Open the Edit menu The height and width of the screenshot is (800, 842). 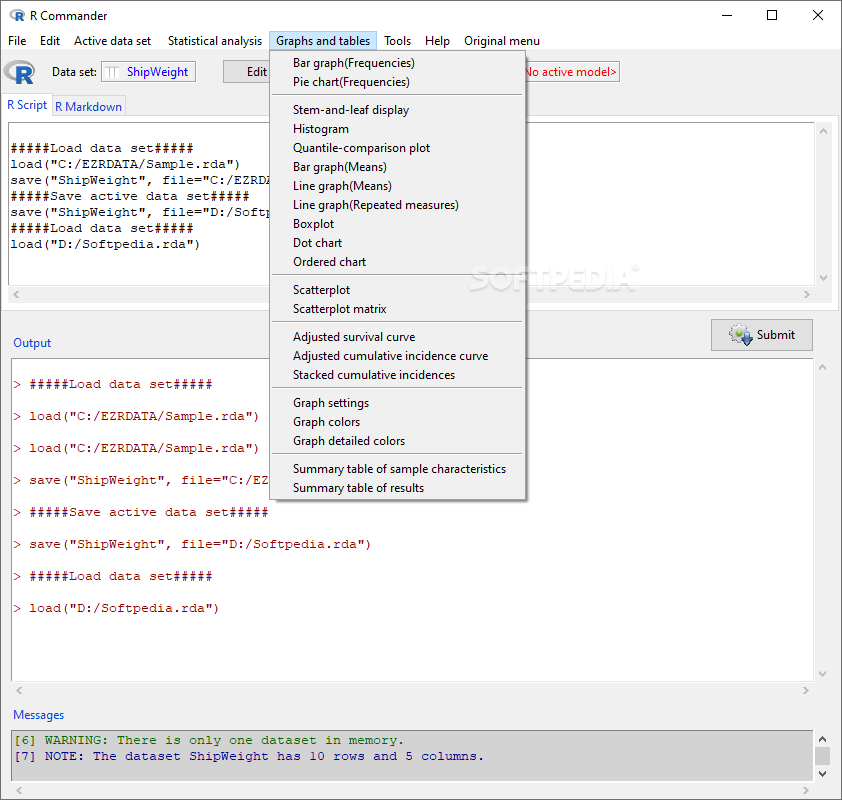tap(50, 41)
